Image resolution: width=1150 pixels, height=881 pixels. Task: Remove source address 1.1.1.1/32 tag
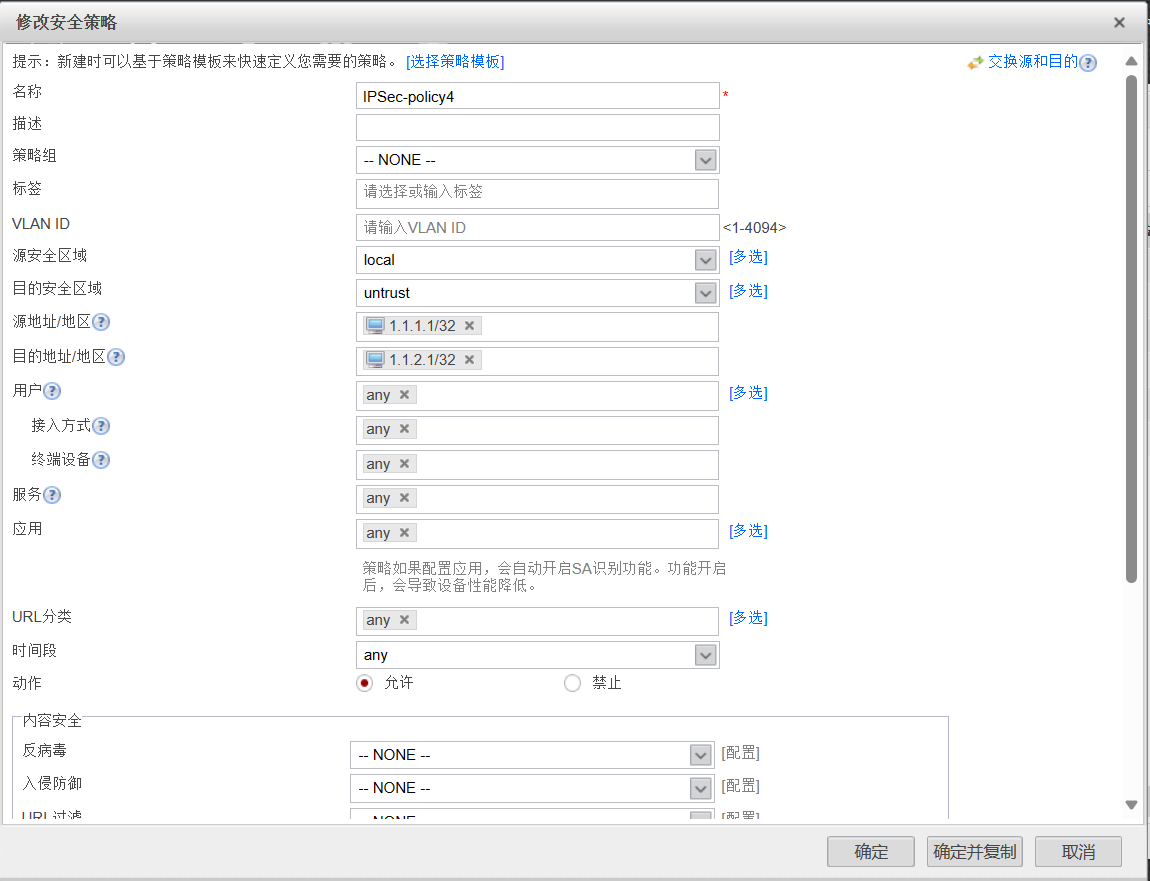click(469, 325)
